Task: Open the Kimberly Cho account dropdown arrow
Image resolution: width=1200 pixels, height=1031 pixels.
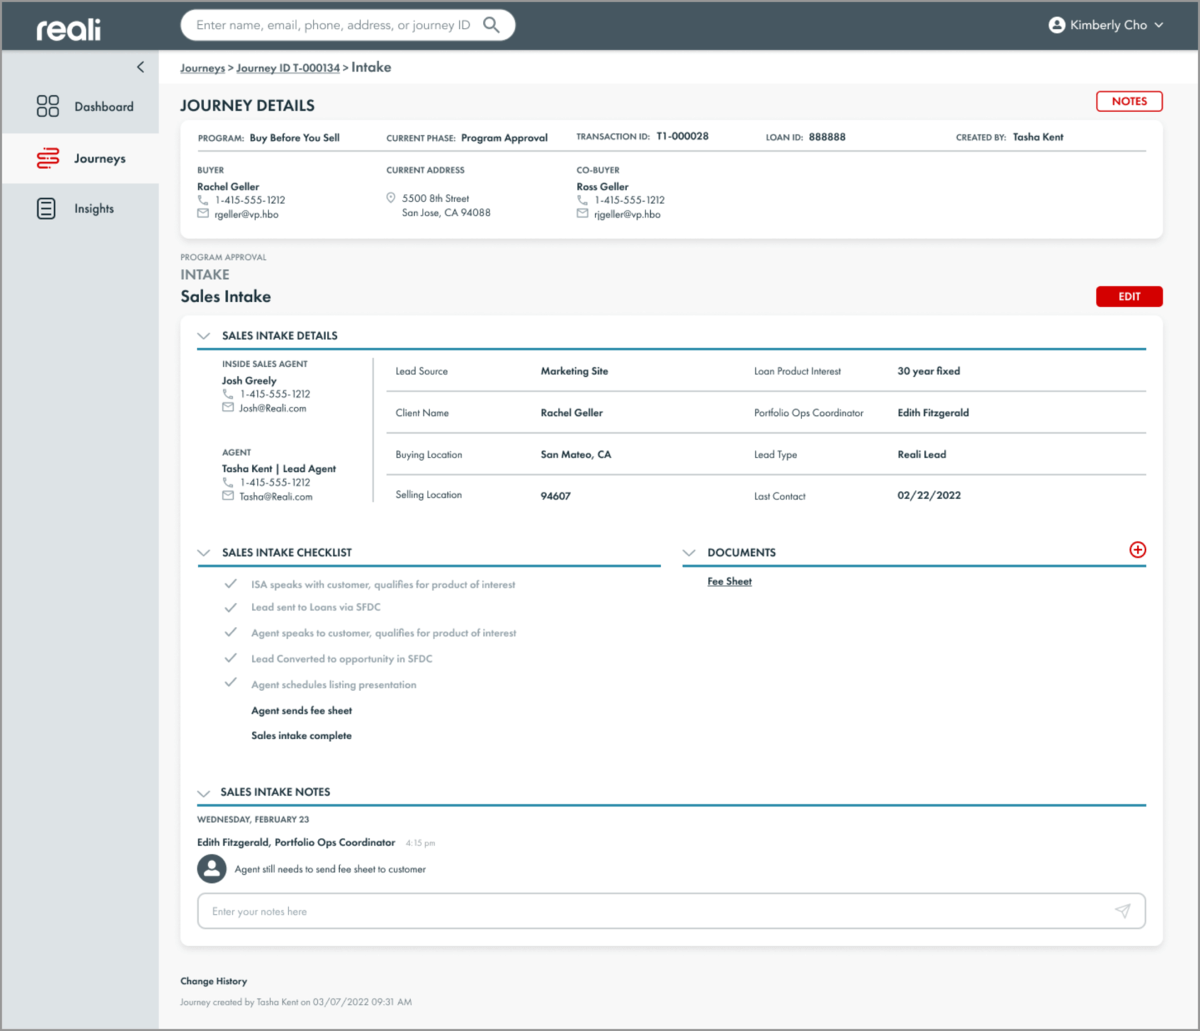Action: (x=1159, y=25)
